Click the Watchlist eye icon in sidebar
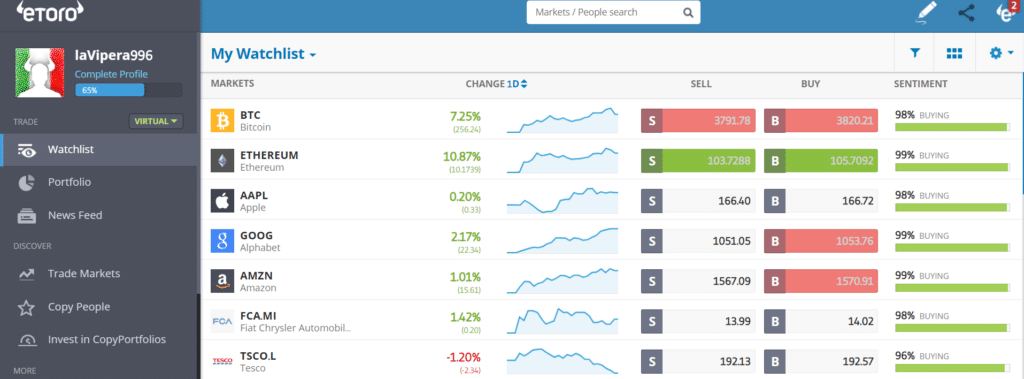Screen dimensions: 1024x379 [27, 150]
